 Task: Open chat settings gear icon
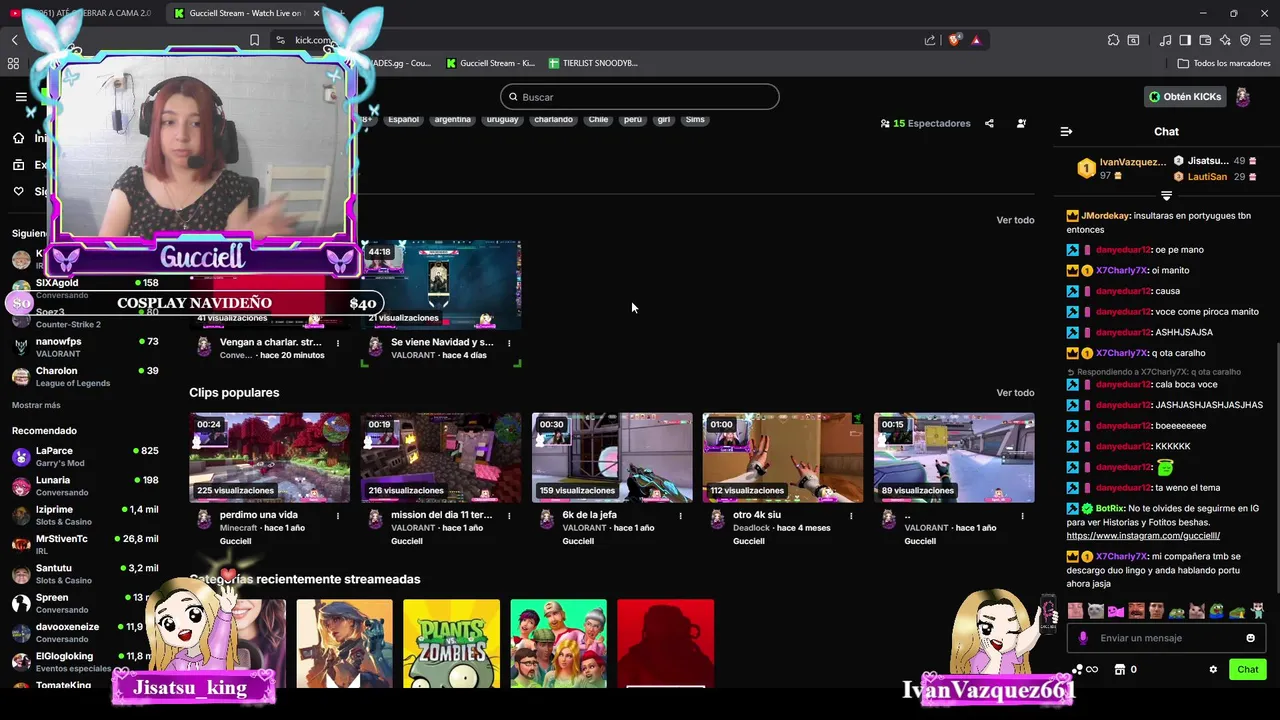click(1213, 669)
